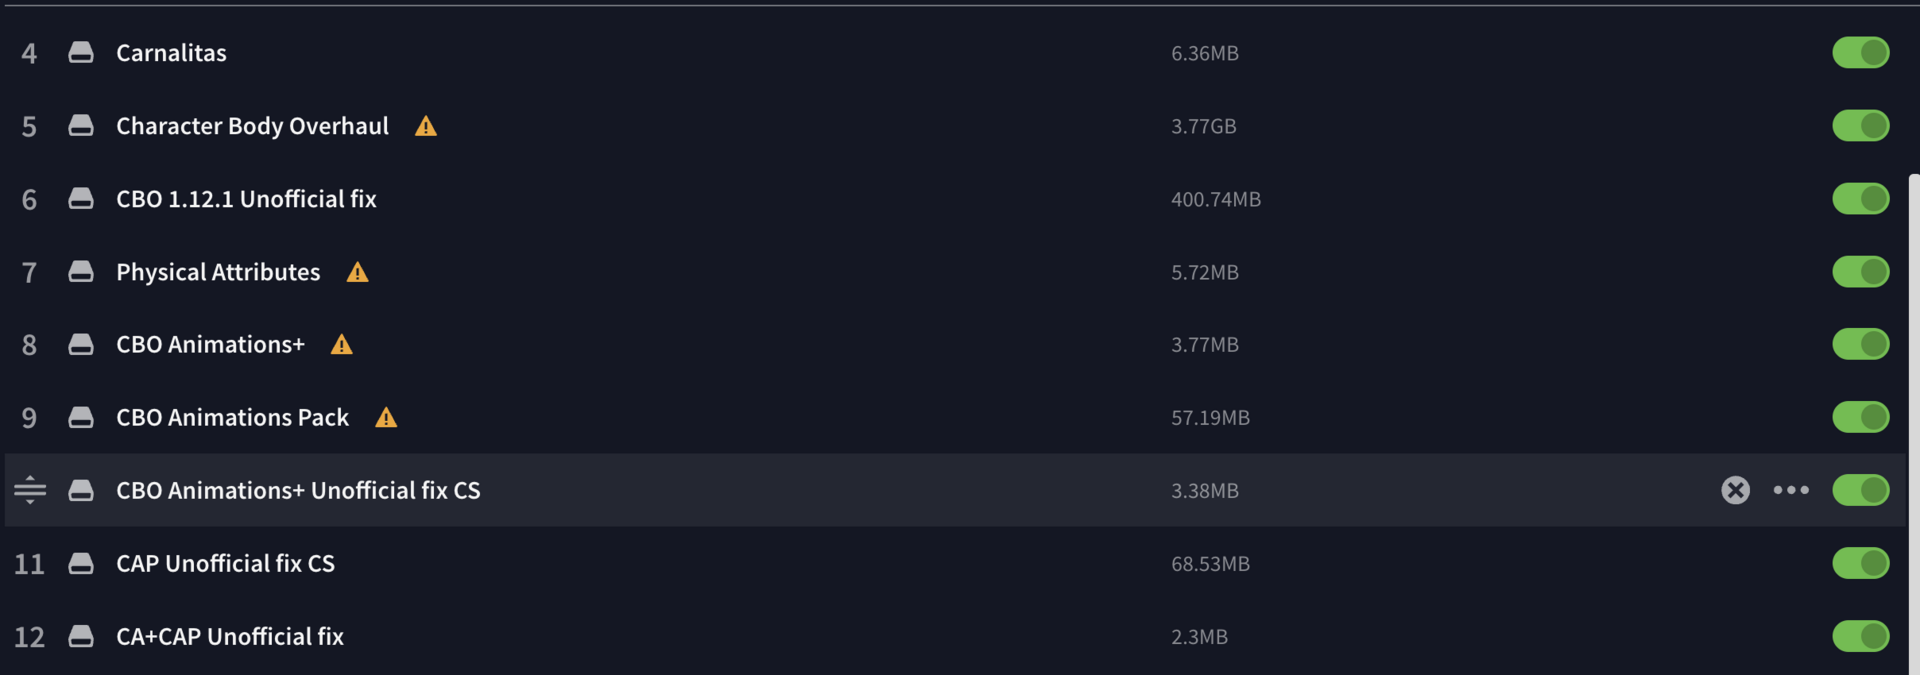1920x675 pixels.
Task: Turn off Physical Attributes mod switch
Action: tap(1860, 272)
